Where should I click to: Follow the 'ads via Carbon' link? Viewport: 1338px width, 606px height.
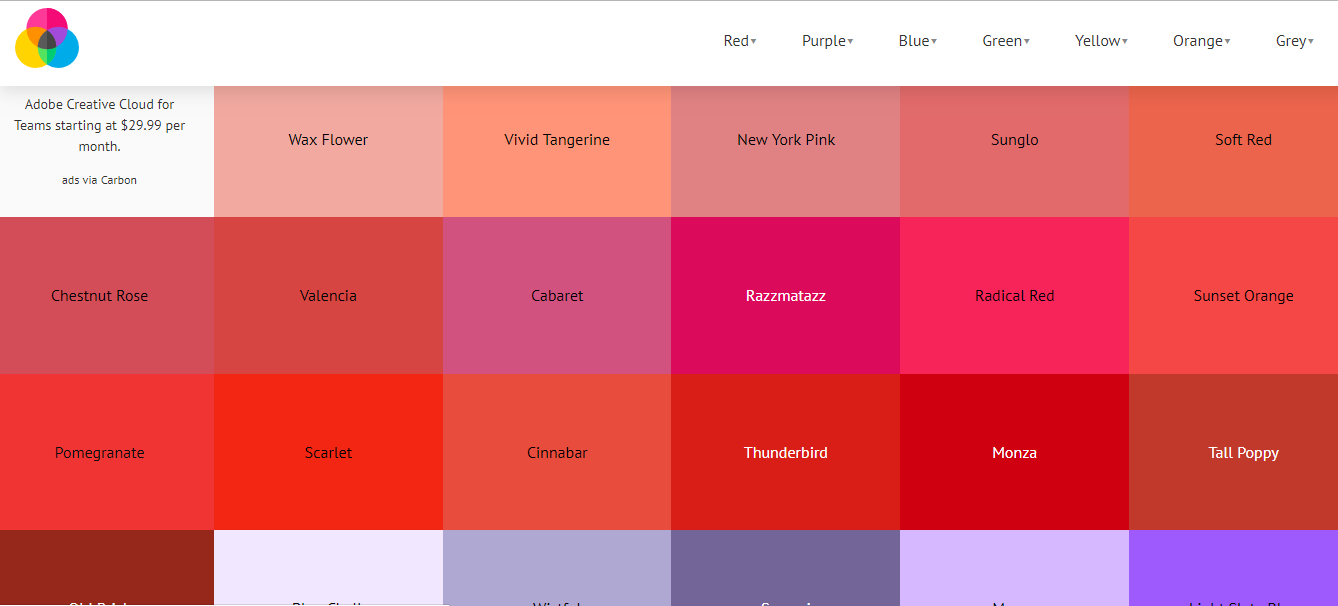tap(100, 180)
